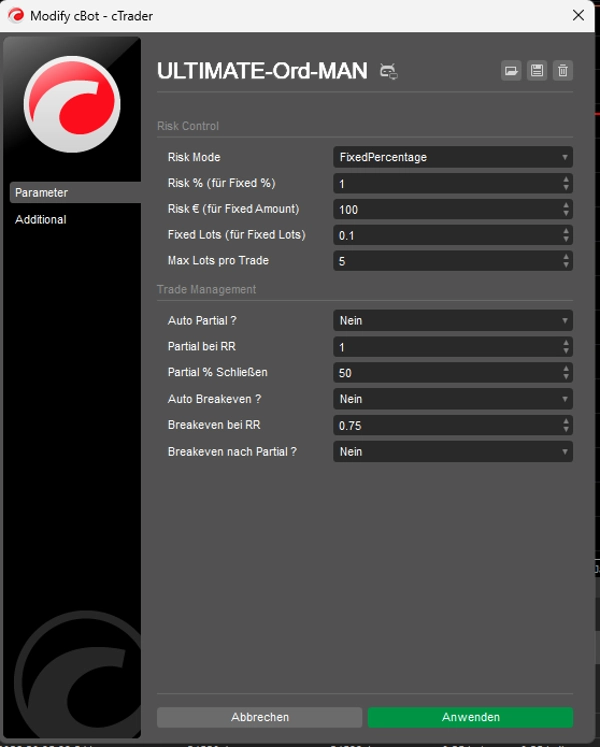
Task: Open the Risk Mode dropdown
Action: click(x=452, y=157)
